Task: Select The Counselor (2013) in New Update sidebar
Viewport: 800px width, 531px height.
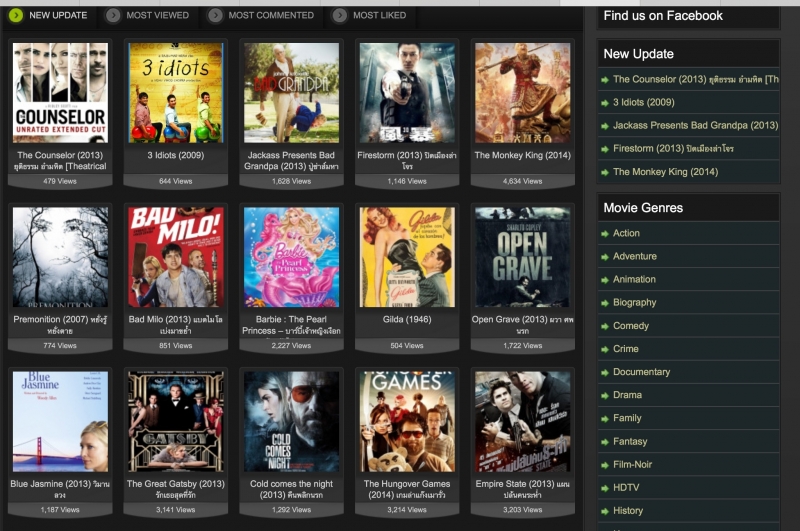Action: point(689,79)
